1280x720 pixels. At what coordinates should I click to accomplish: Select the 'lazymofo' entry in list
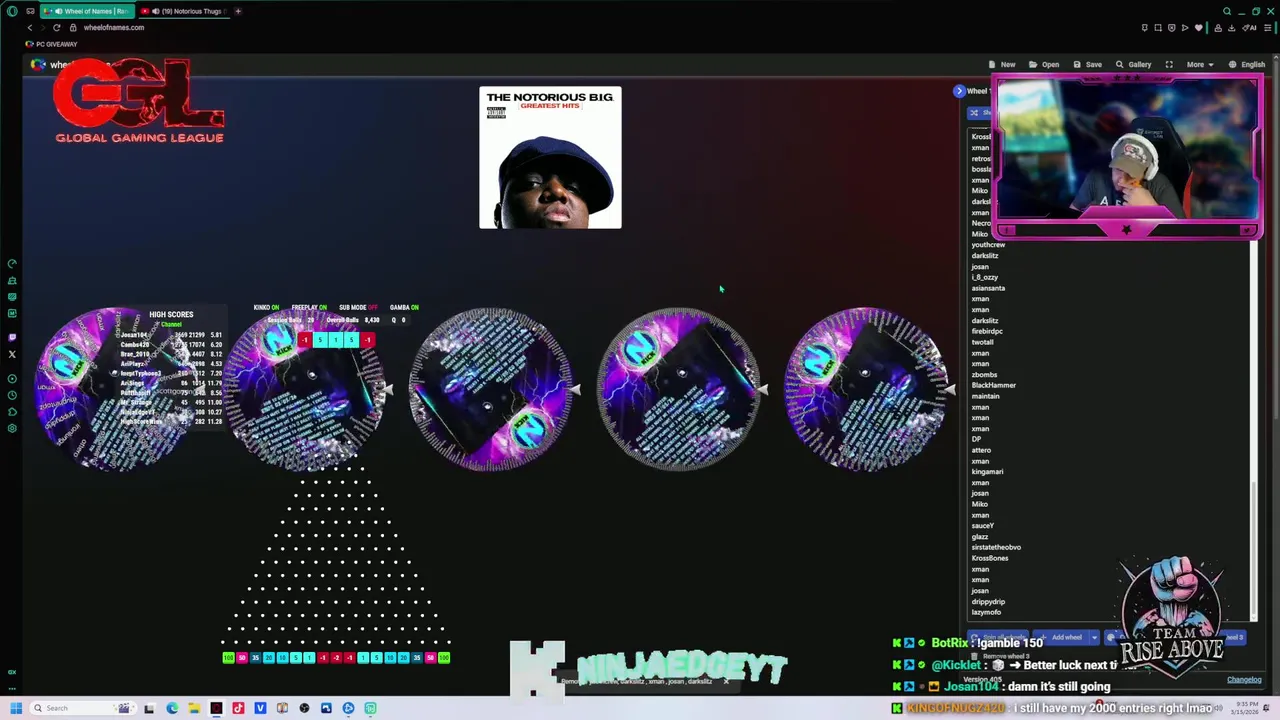(x=986, y=612)
